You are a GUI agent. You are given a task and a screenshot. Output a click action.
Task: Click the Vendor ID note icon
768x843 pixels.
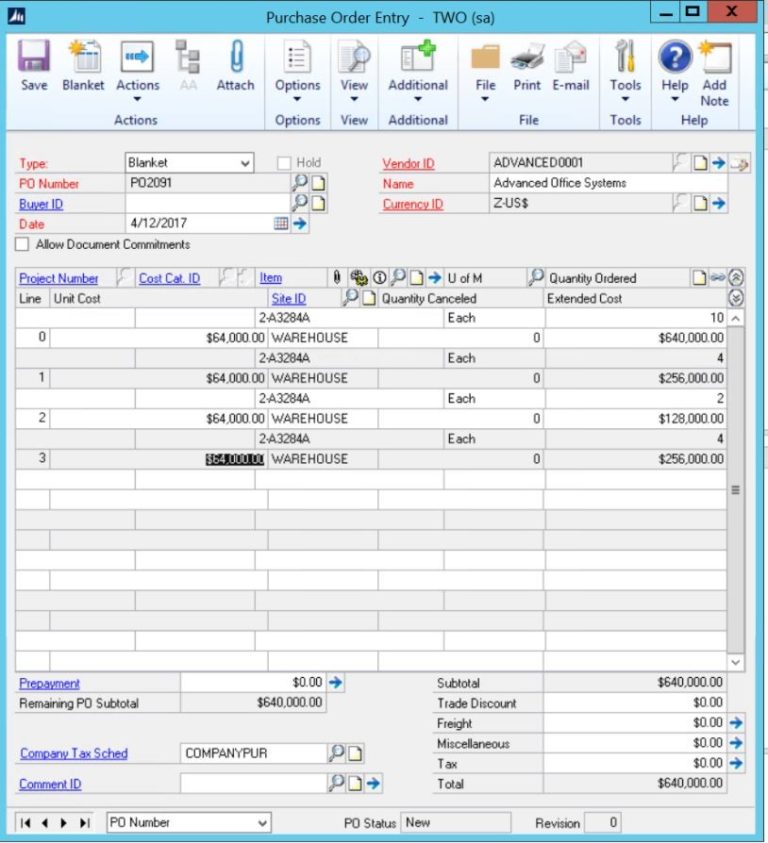700,163
